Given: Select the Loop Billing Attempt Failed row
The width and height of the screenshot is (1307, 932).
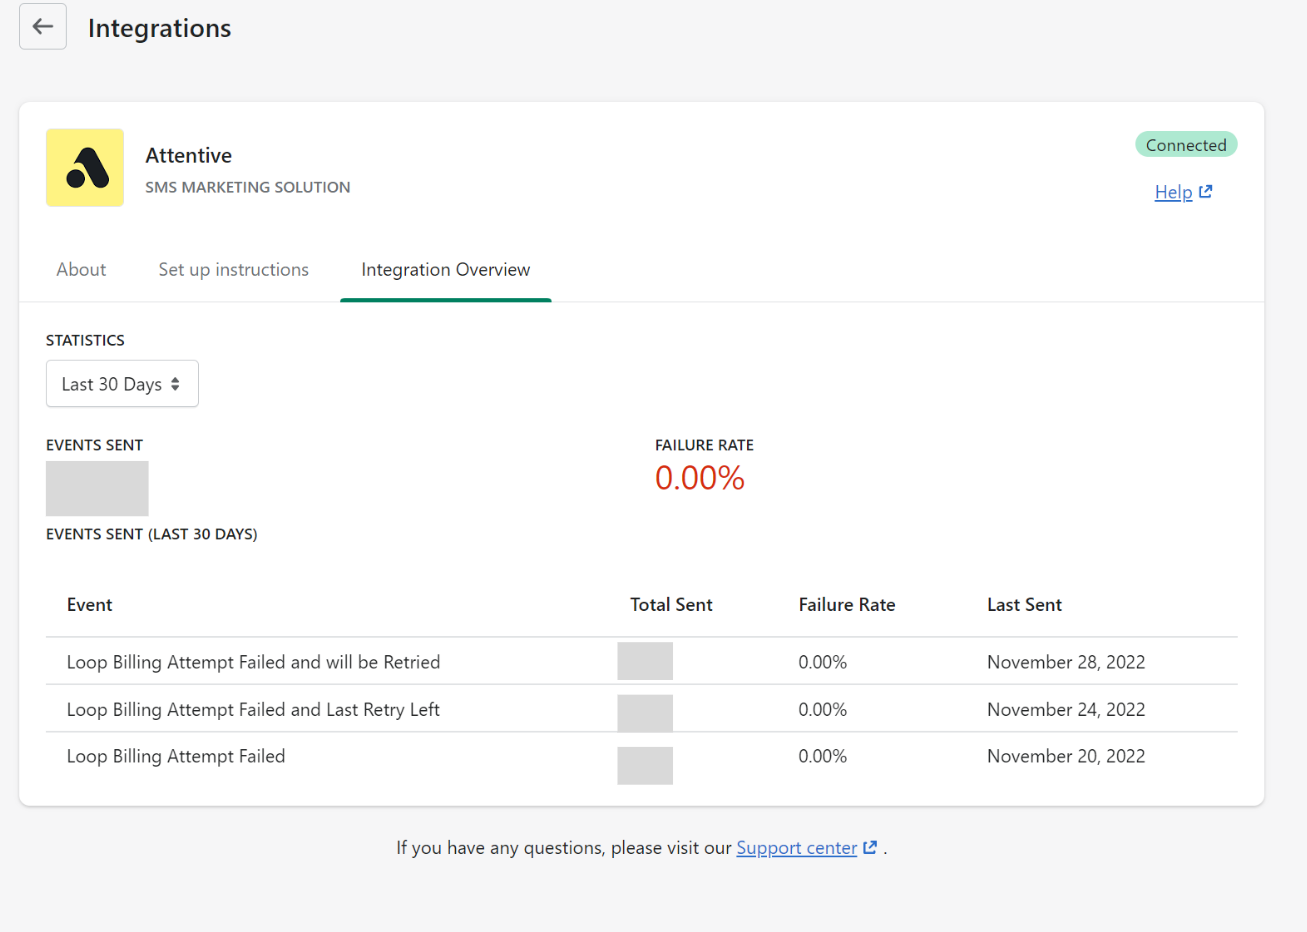Looking at the screenshot, I should coord(176,757).
